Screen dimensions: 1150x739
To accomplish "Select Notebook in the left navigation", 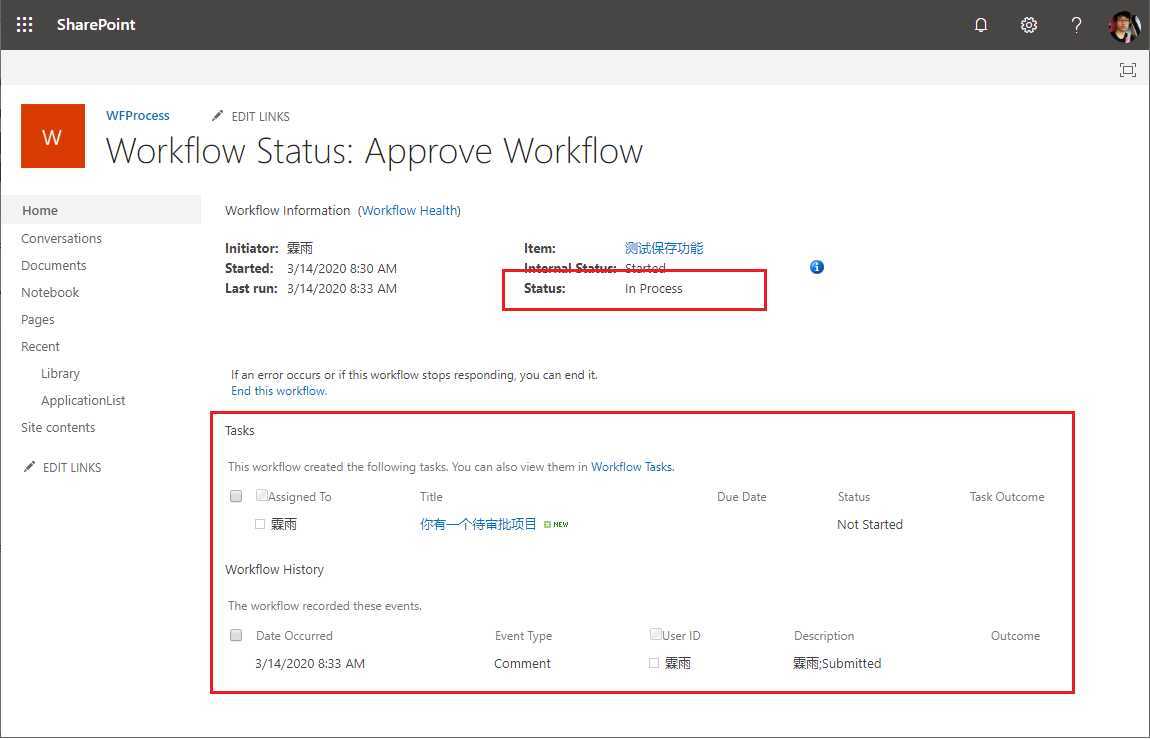I will tap(50, 293).
